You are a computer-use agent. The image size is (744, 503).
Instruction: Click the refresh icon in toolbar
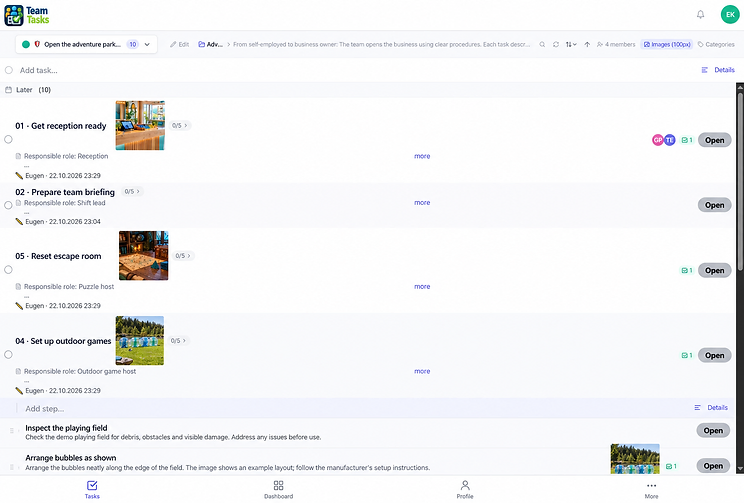pyautogui.click(x=556, y=45)
